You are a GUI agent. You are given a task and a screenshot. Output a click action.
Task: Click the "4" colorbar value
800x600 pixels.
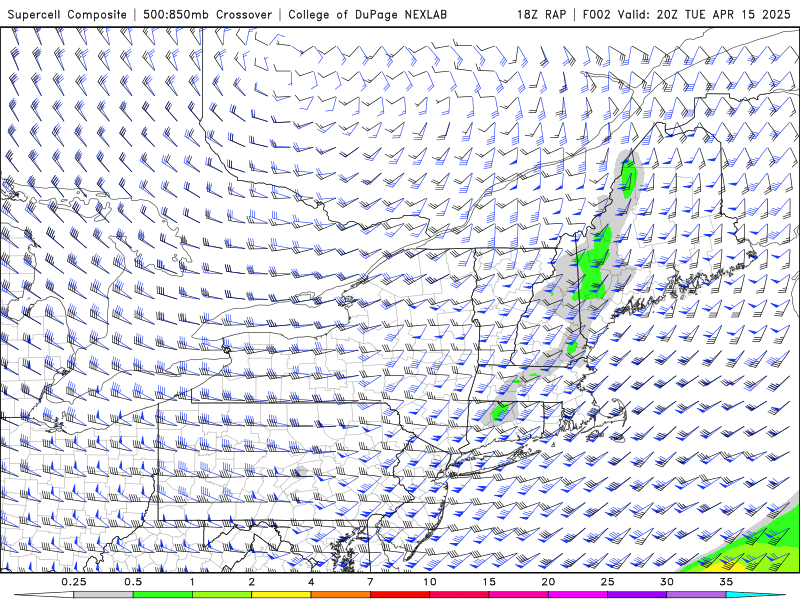coord(311,582)
